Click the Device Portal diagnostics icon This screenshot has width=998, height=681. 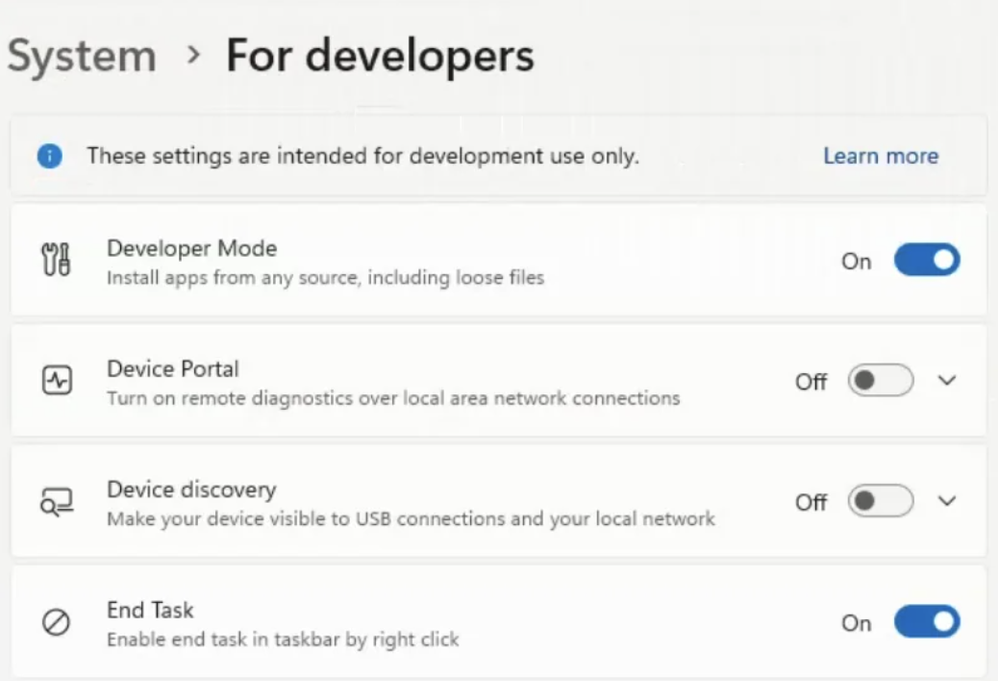tap(56, 381)
